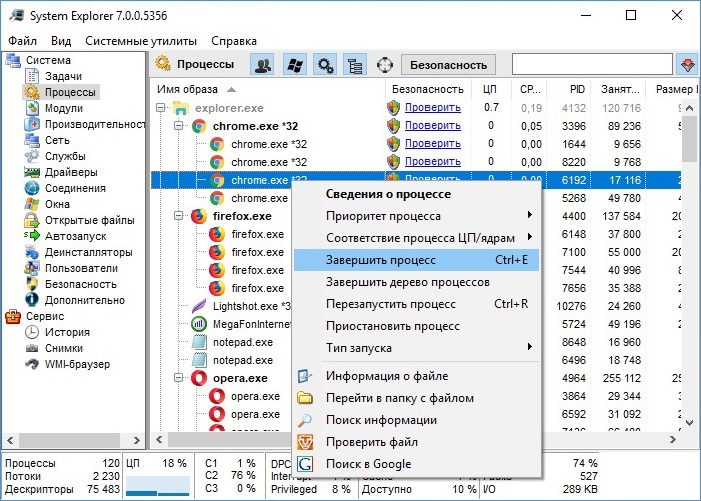
Task: Click the Windows-flag system processes toolbar icon
Action: (295, 65)
